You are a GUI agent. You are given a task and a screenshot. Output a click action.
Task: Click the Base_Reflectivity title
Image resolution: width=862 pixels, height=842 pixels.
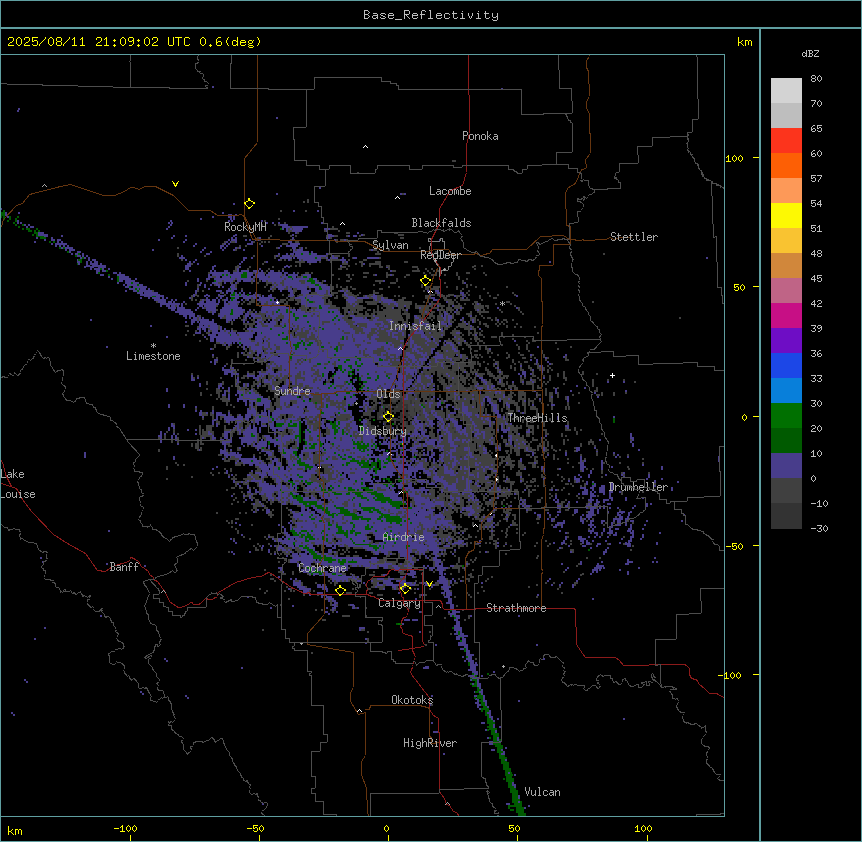[431, 15]
